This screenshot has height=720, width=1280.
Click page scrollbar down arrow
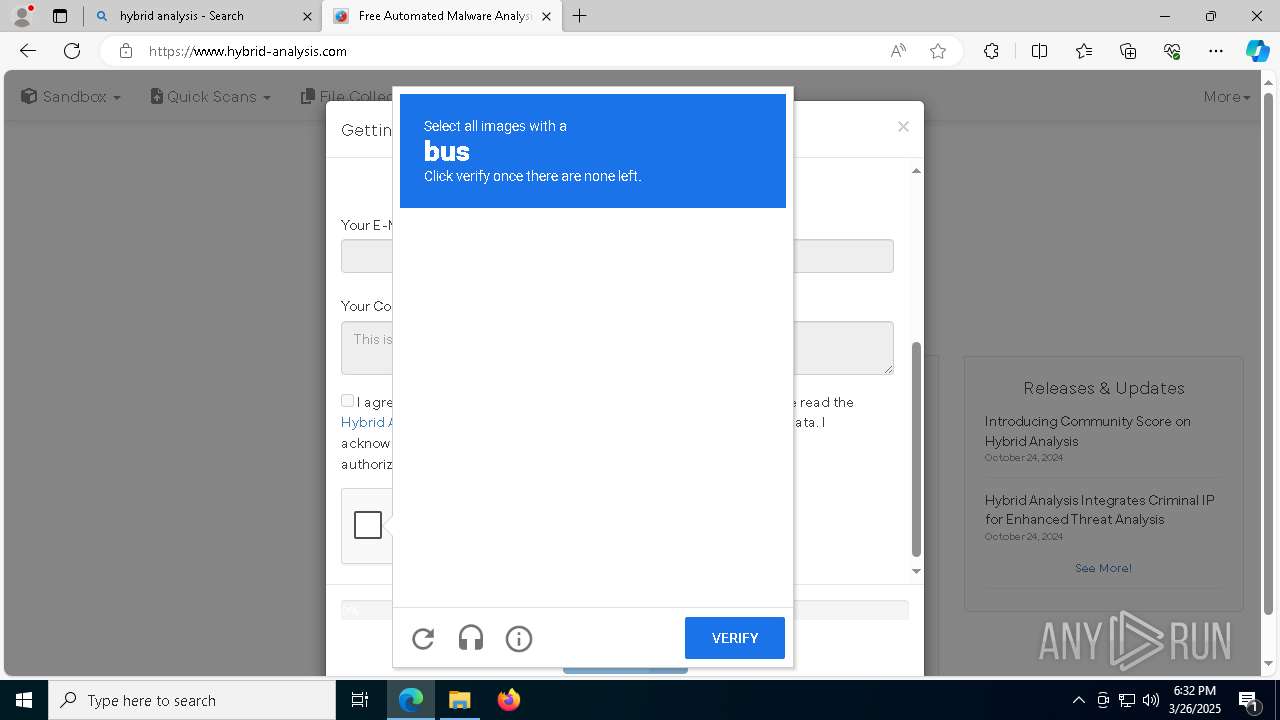click(x=1269, y=664)
